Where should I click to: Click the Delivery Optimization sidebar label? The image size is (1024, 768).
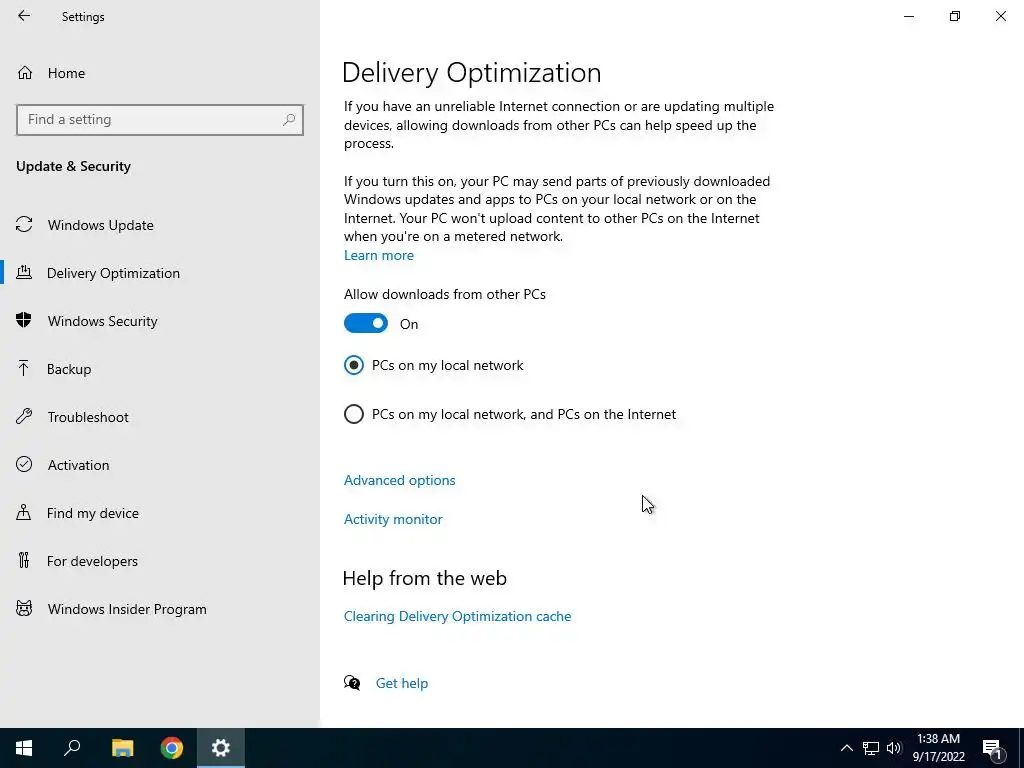click(113, 273)
